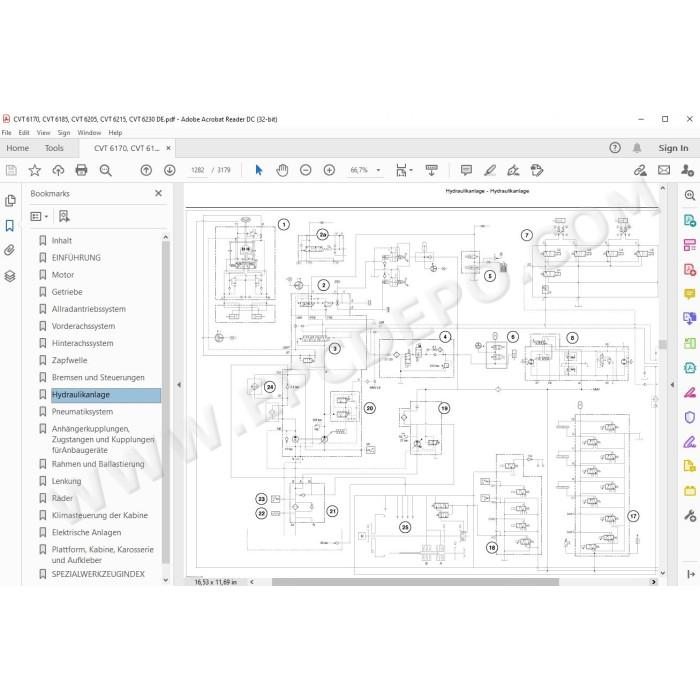The height and width of the screenshot is (700, 700).
Task: Expand the bookmarks options menu dropdown
Action: click(39, 217)
